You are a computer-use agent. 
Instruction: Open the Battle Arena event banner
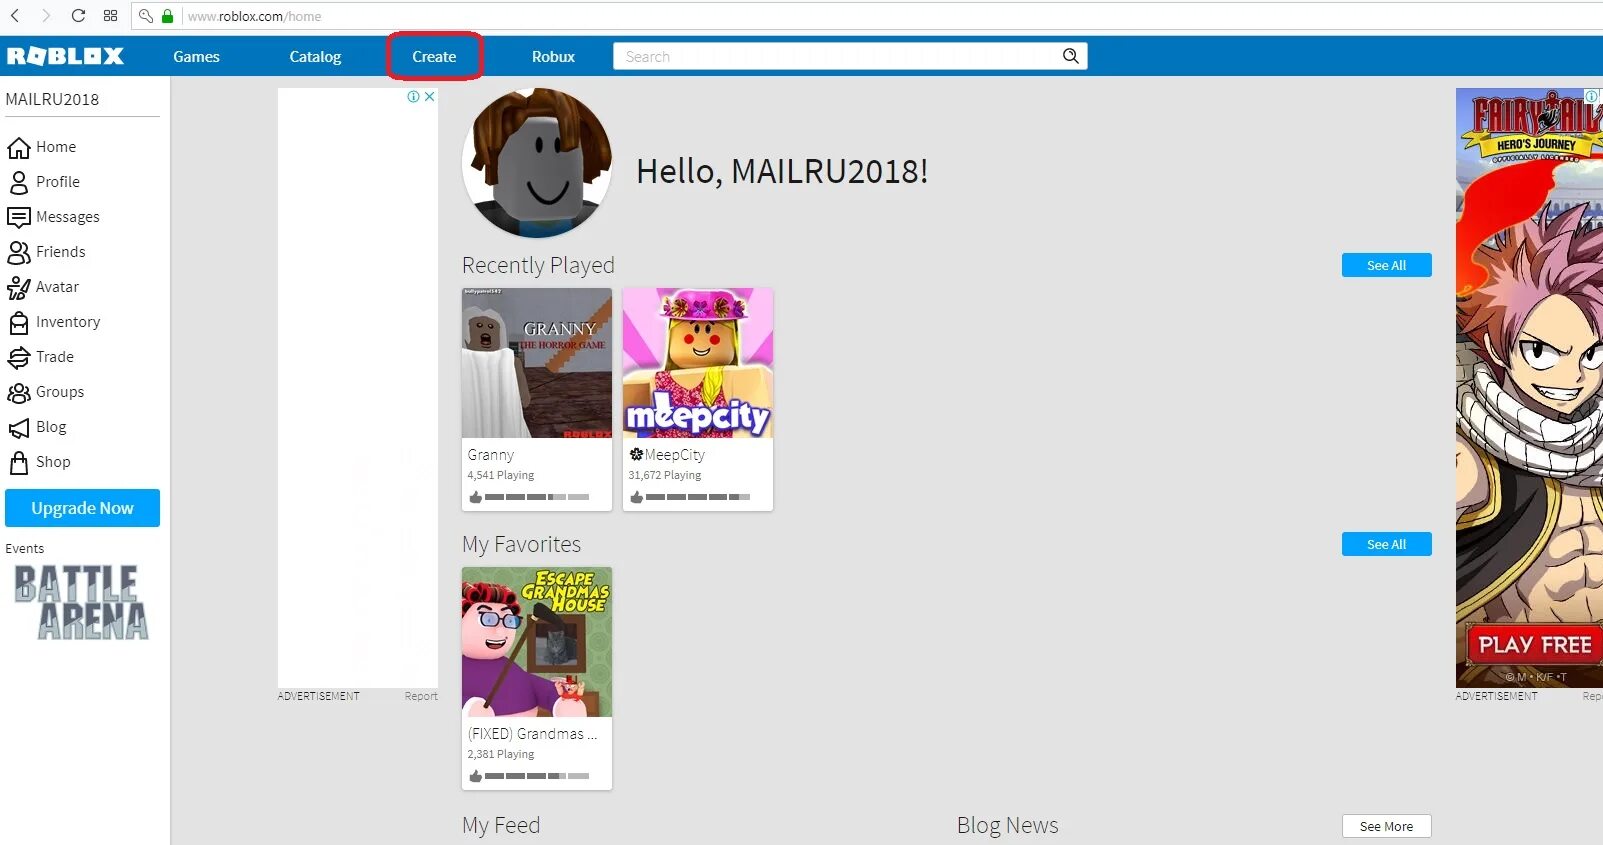point(81,602)
